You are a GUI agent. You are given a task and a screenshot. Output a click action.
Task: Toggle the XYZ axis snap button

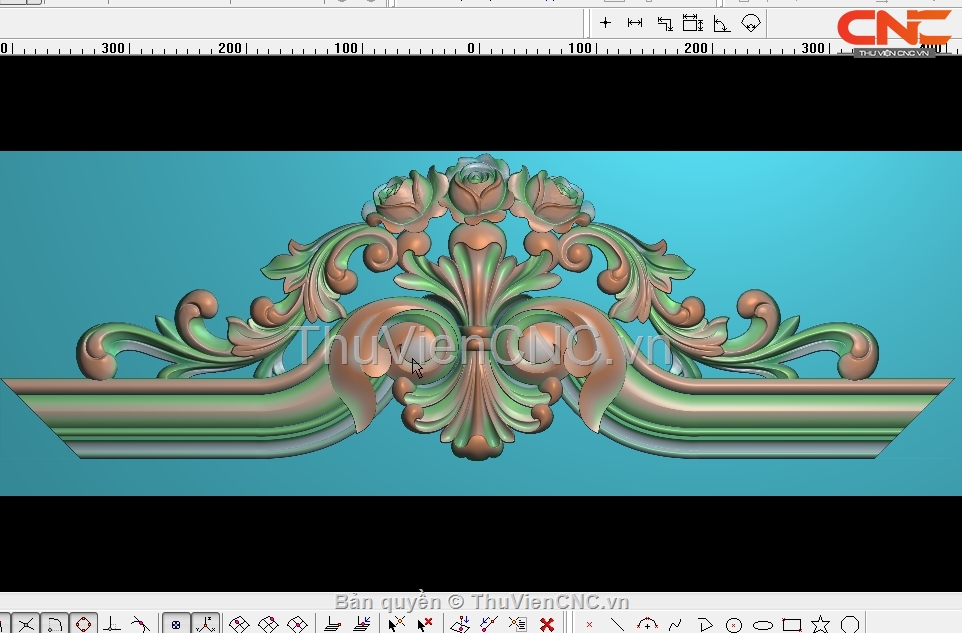tap(205, 625)
